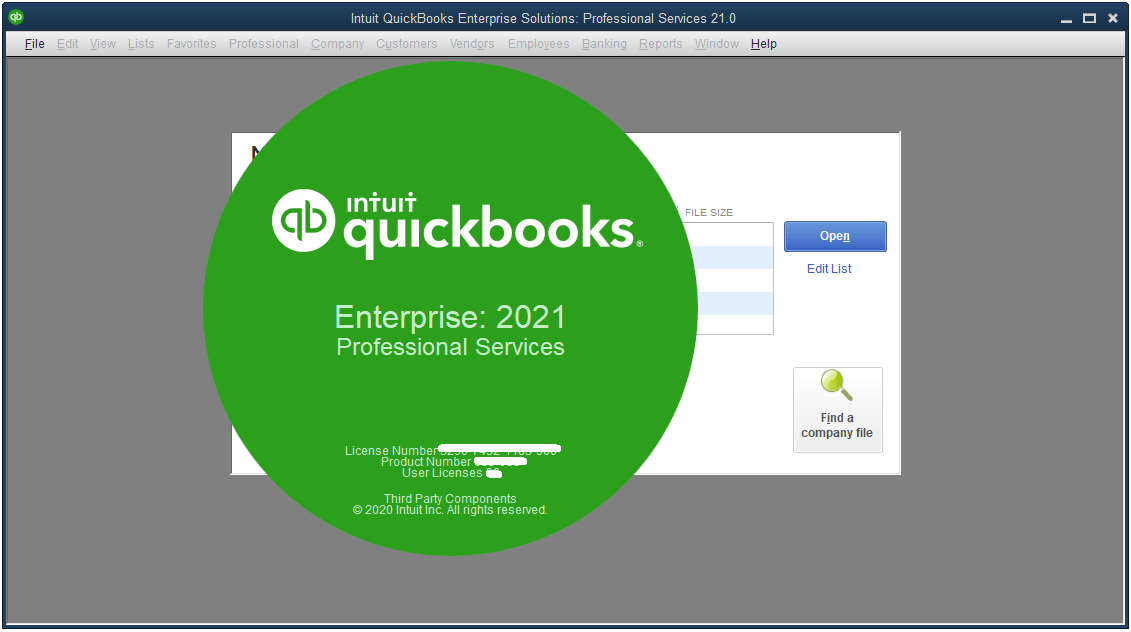Open the Employees menu
The image size is (1131, 632).
click(538, 44)
